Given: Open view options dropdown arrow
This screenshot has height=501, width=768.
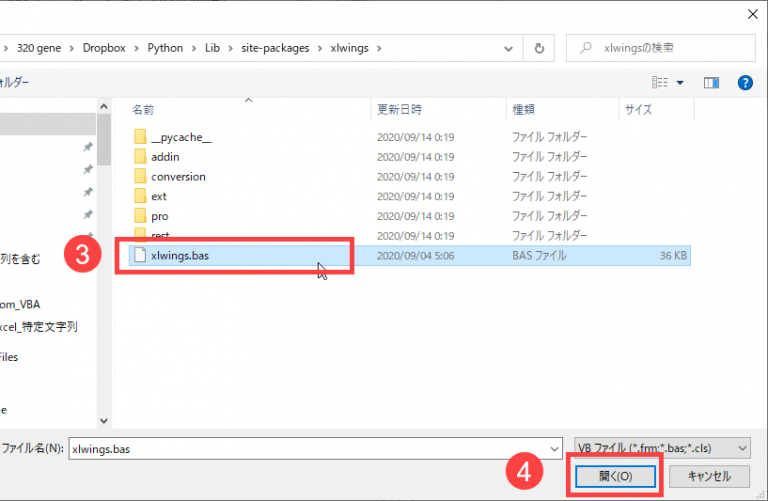Looking at the screenshot, I should tap(680, 83).
